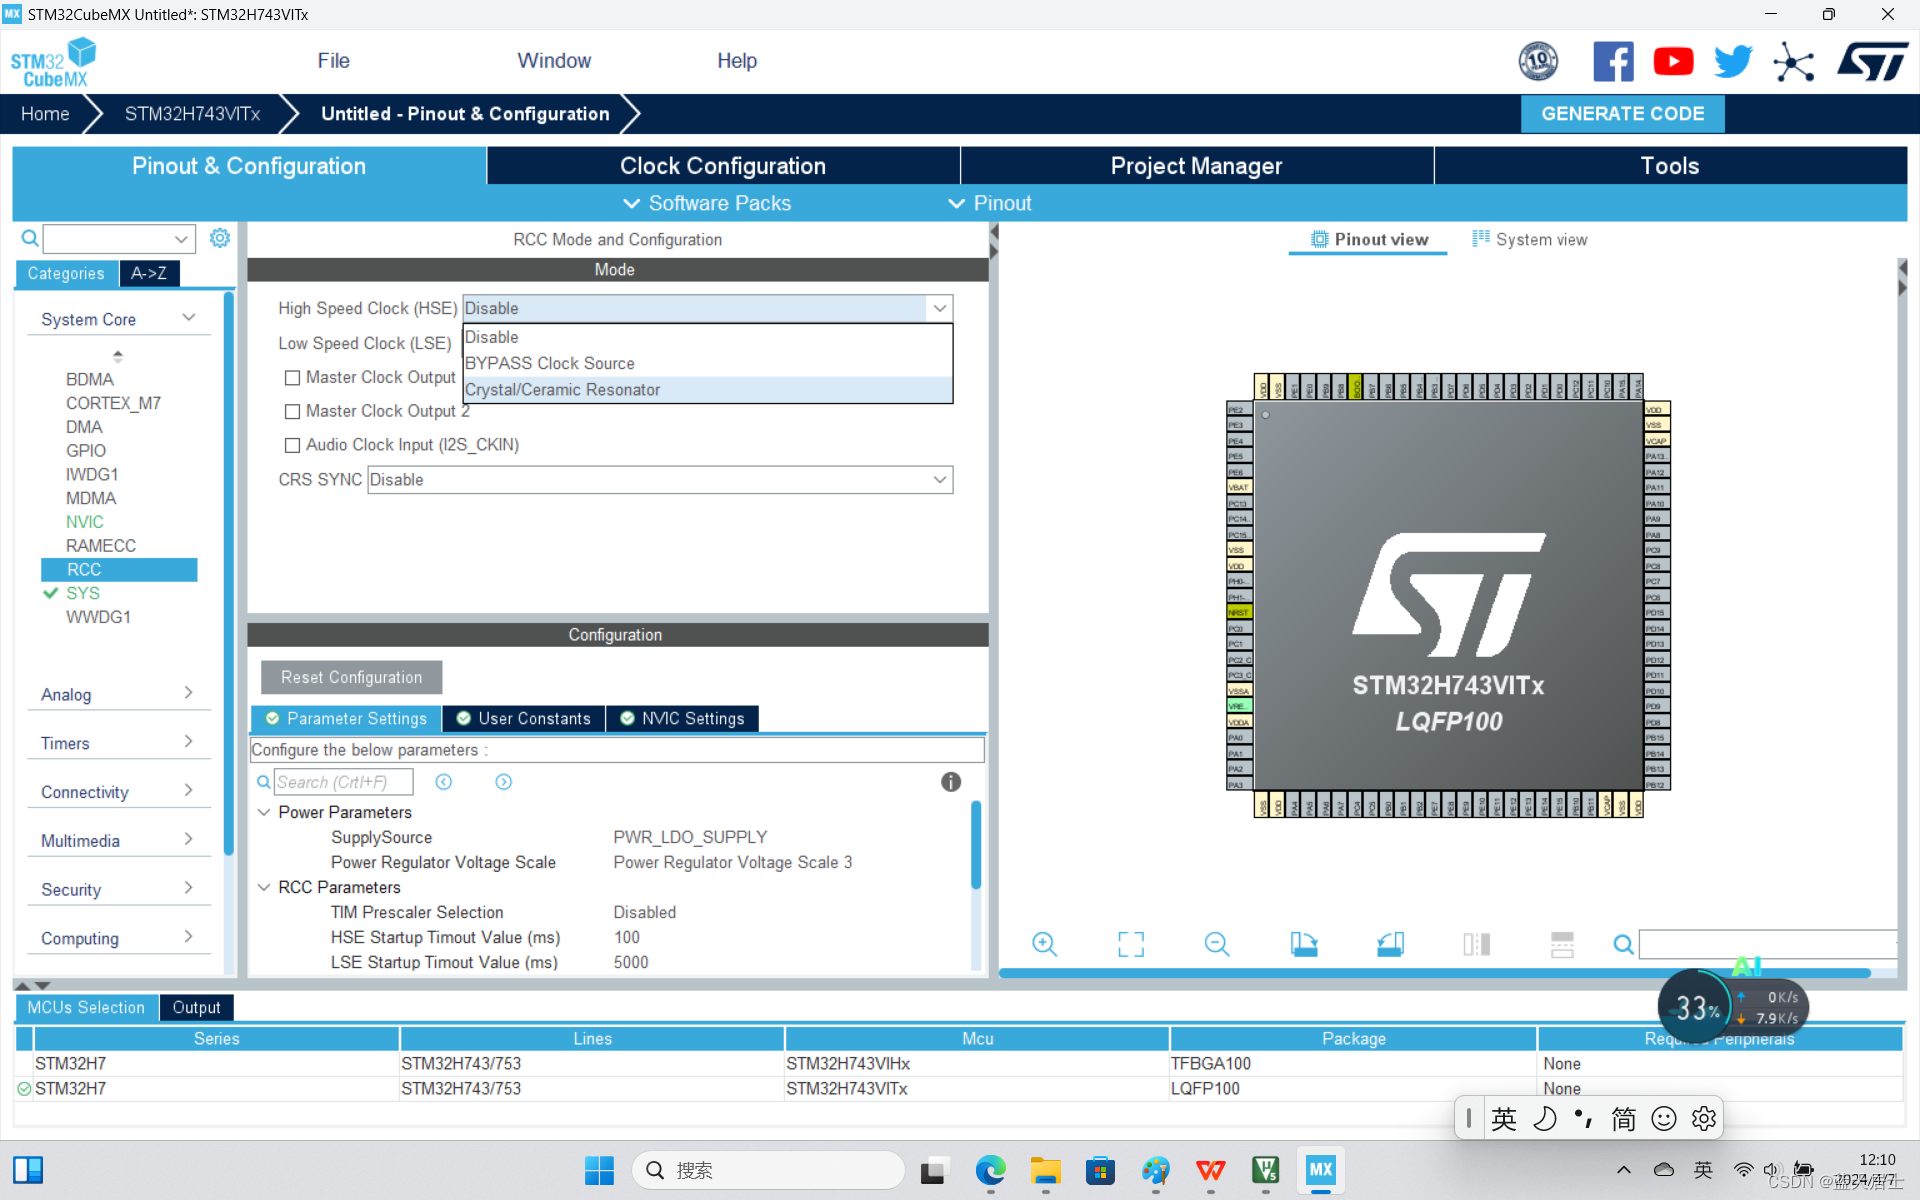The image size is (1920, 1200).
Task: Select the SYS item in System Core
Action: coord(83,593)
